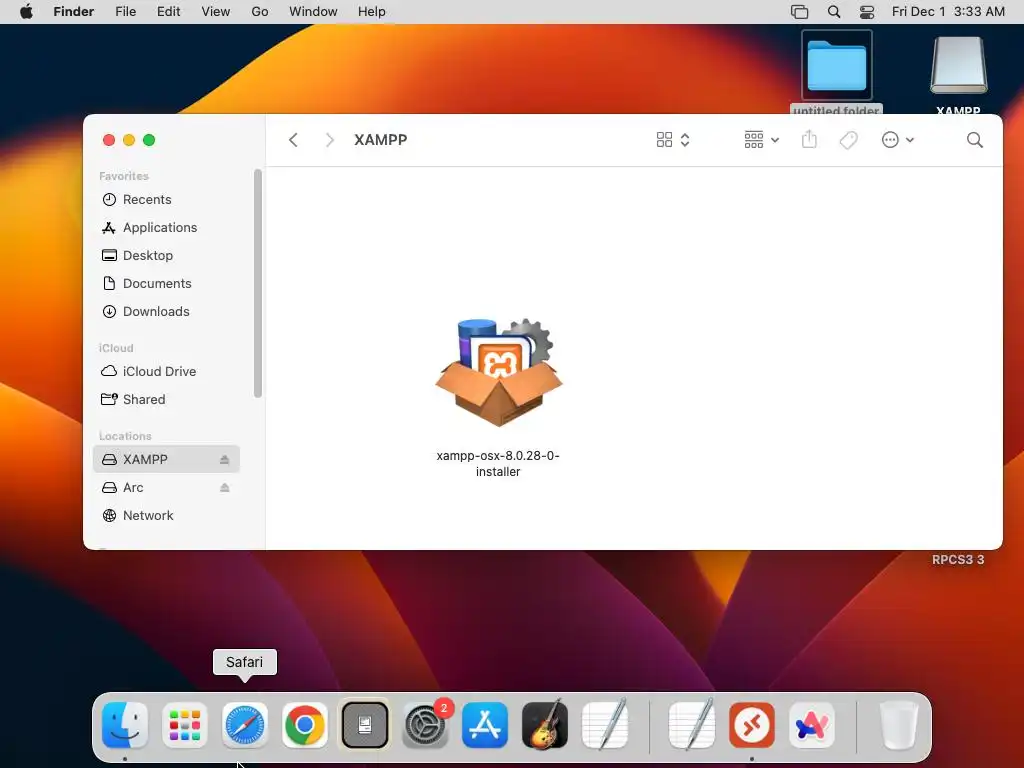
Task: Launch Safari from the Dock
Action: (x=245, y=725)
